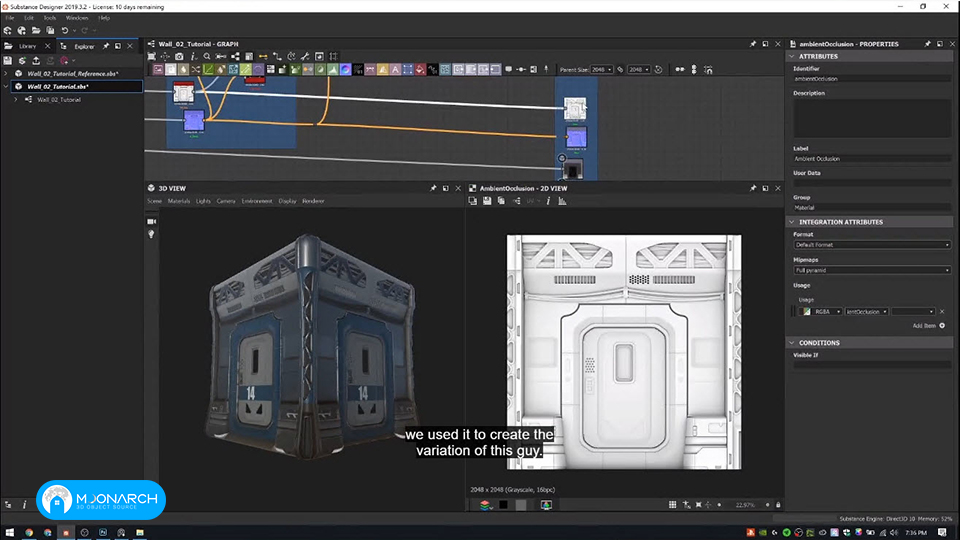The height and width of the screenshot is (540, 960).
Task: Pin the Properties panel
Action: pyautogui.click(x=927, y=44)
